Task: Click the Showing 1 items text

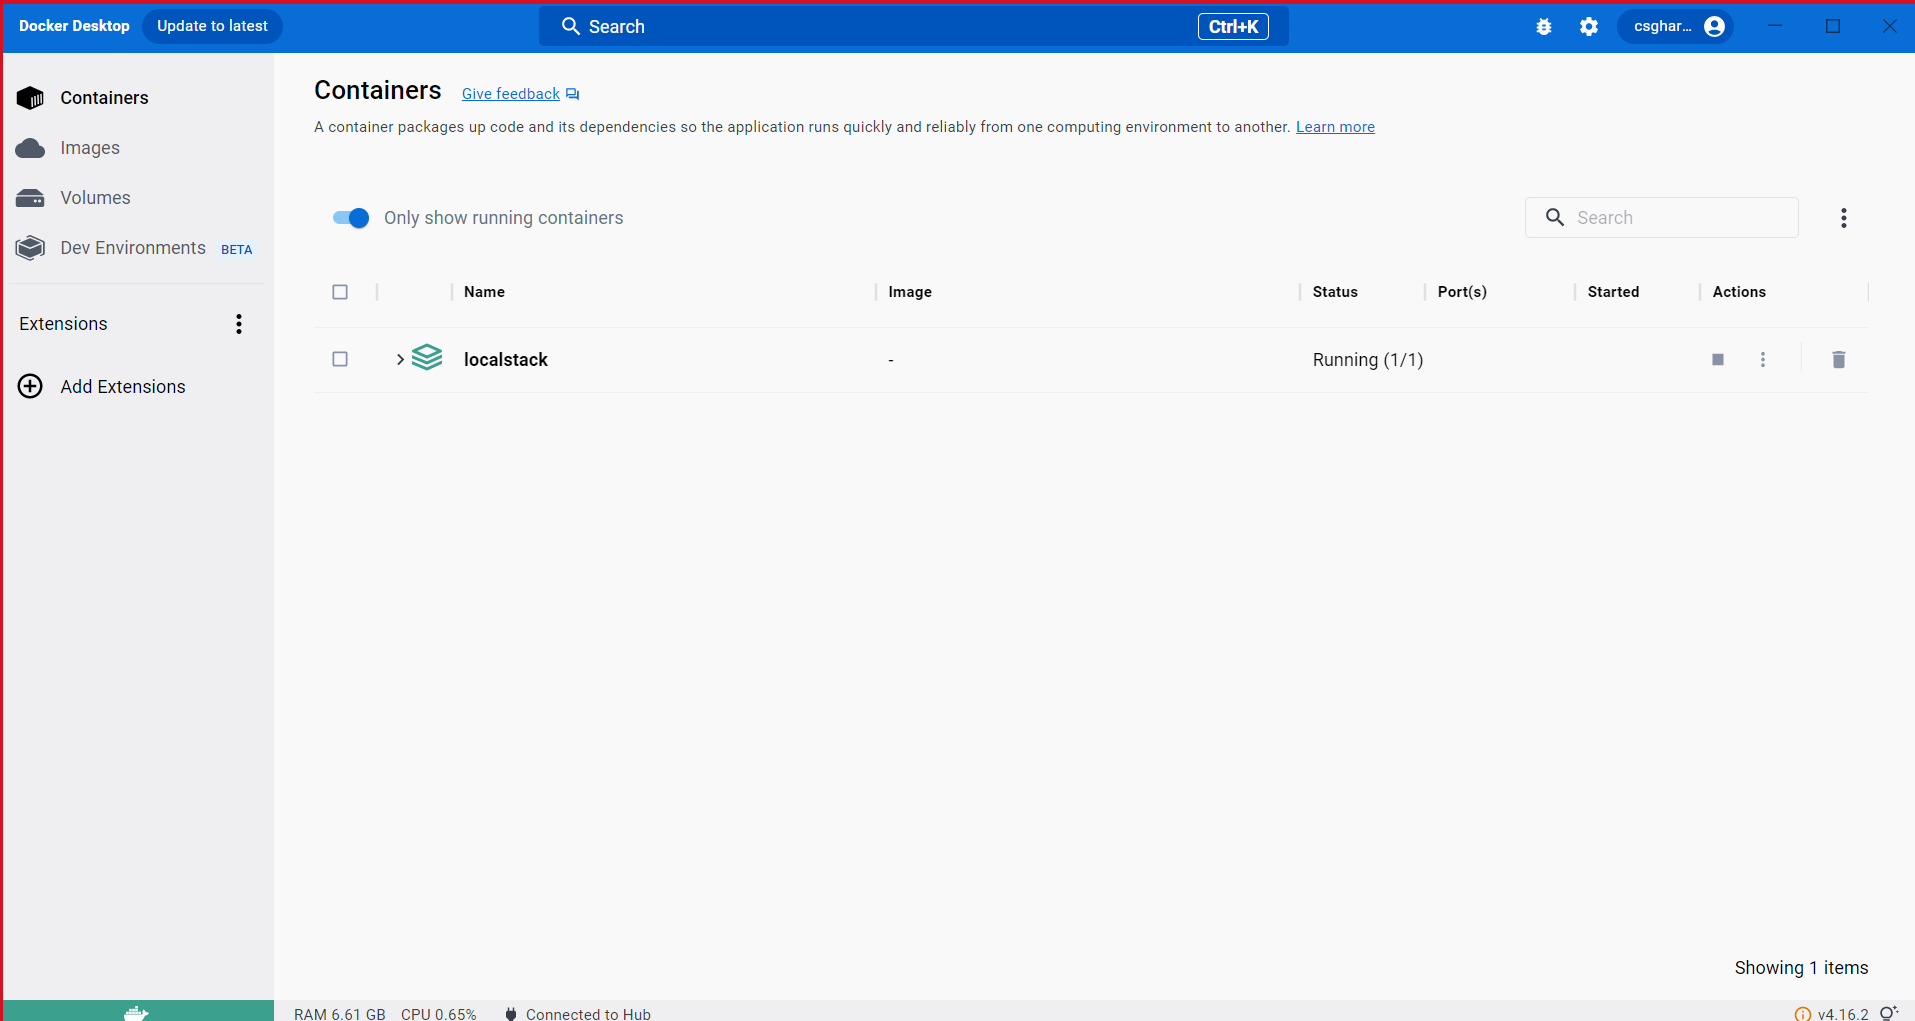Action: pyautogui.click(x=1801, y=968)
